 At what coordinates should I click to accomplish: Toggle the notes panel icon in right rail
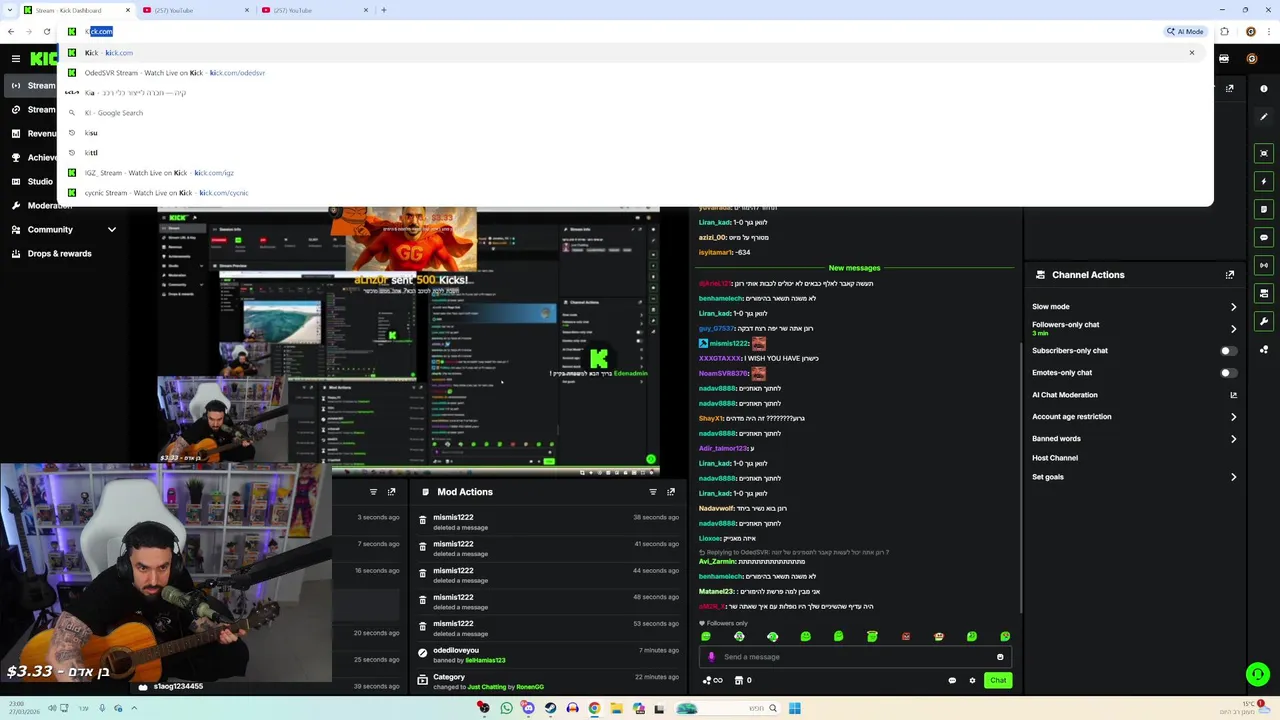pos(1264,210)
